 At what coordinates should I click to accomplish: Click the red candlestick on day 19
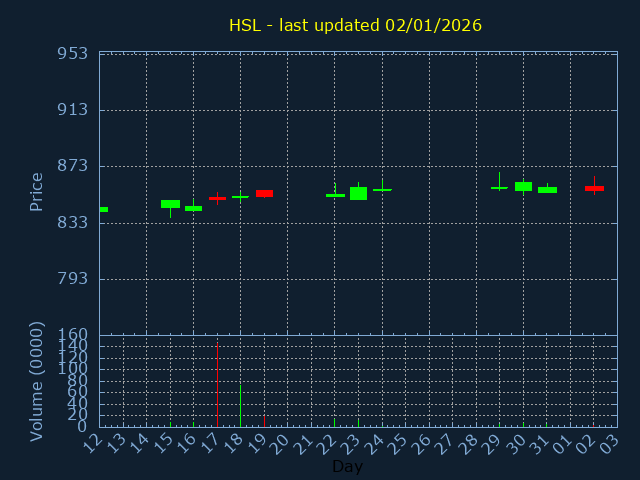pos(264,193)
